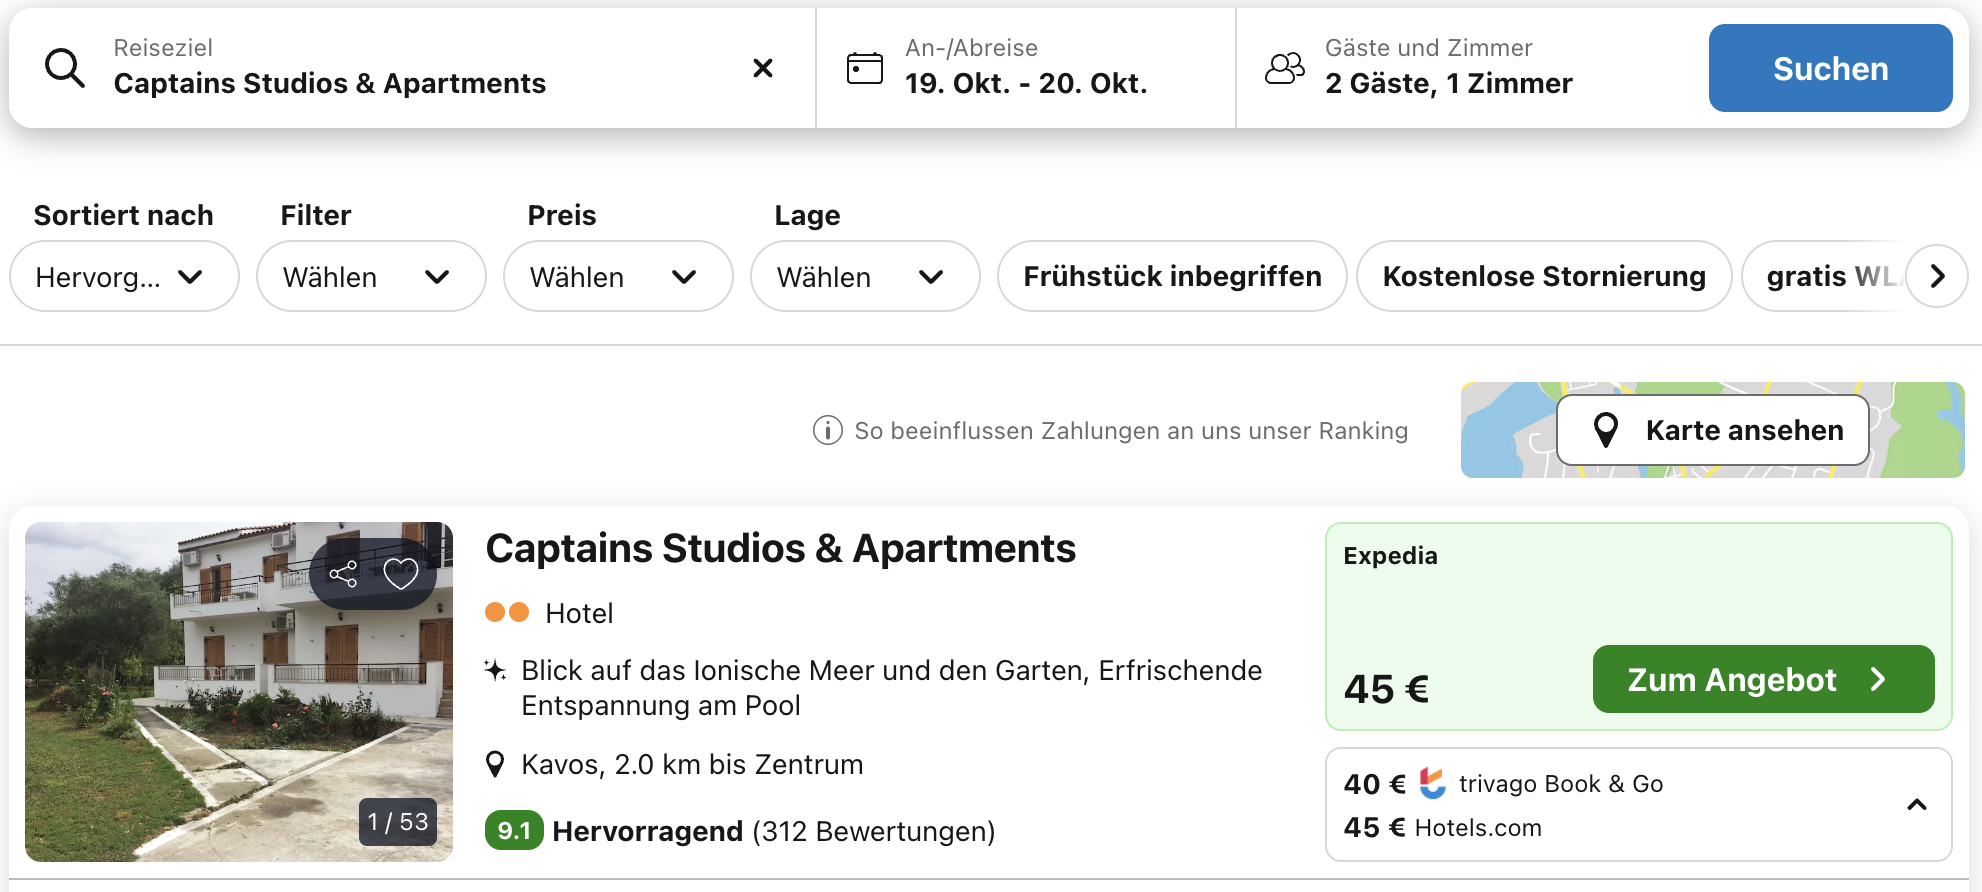Edit the Reiseziel destination field
The height and width of the screenshot is (892, 1982).
click(x=412, y=68)
